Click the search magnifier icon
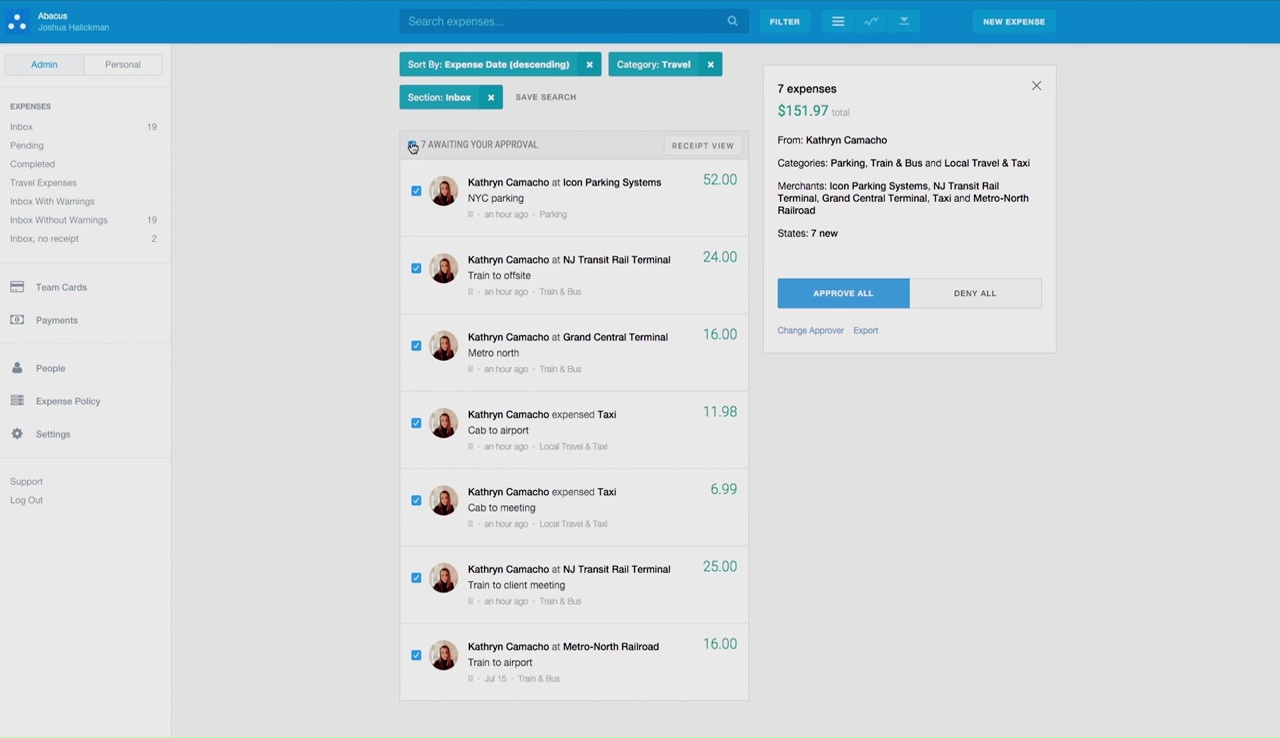The image size is (1280, 738). pos(732,21)
